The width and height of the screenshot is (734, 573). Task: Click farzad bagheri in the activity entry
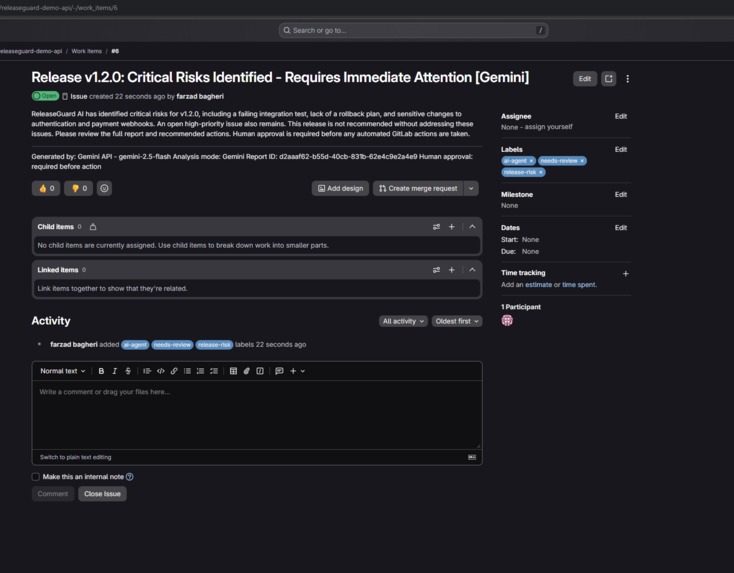[x=74, y=345]
